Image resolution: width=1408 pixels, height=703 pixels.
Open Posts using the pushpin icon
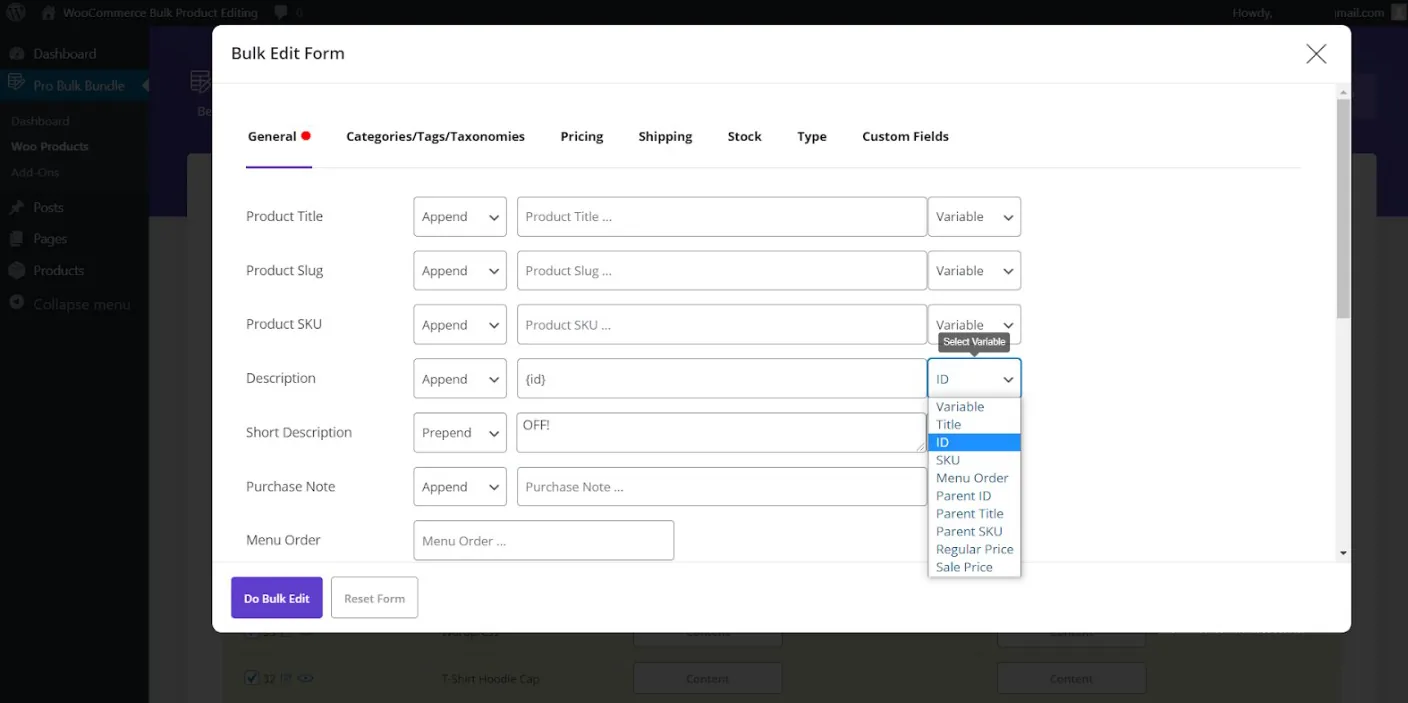18,207
